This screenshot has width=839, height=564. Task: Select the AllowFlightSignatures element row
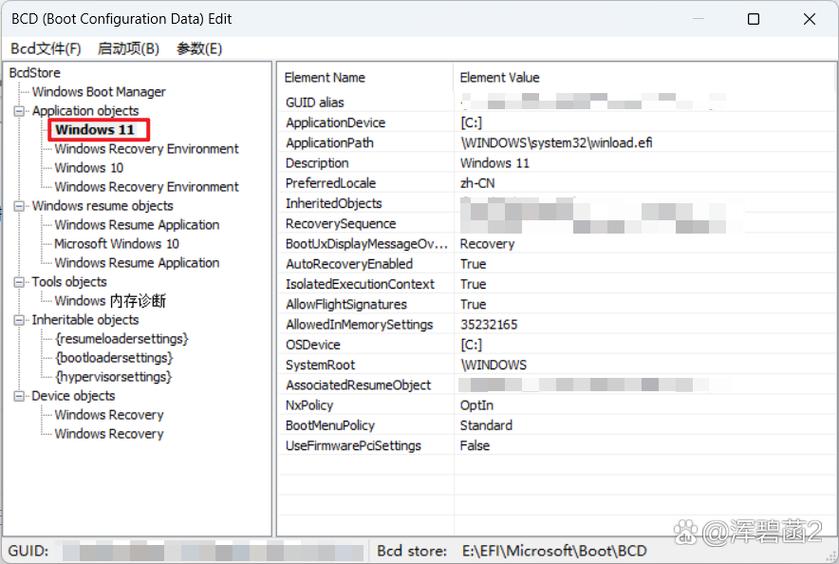click(x=556, y=304)
